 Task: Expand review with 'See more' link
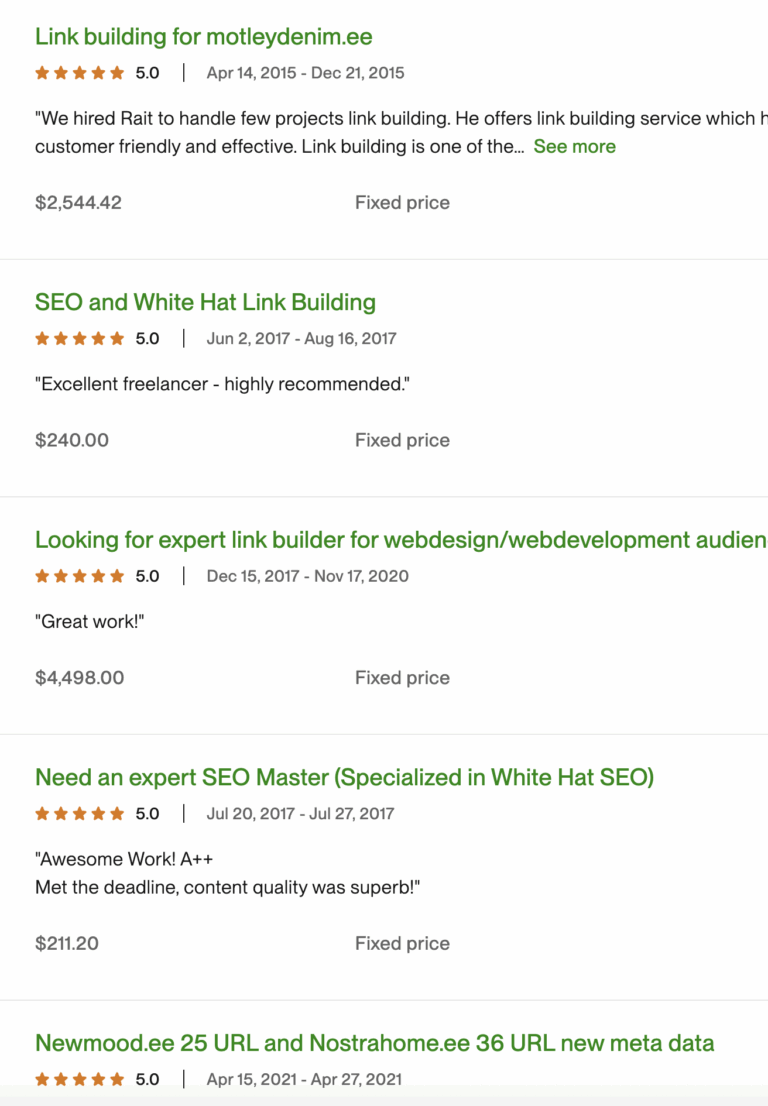(x=574, y=146)
